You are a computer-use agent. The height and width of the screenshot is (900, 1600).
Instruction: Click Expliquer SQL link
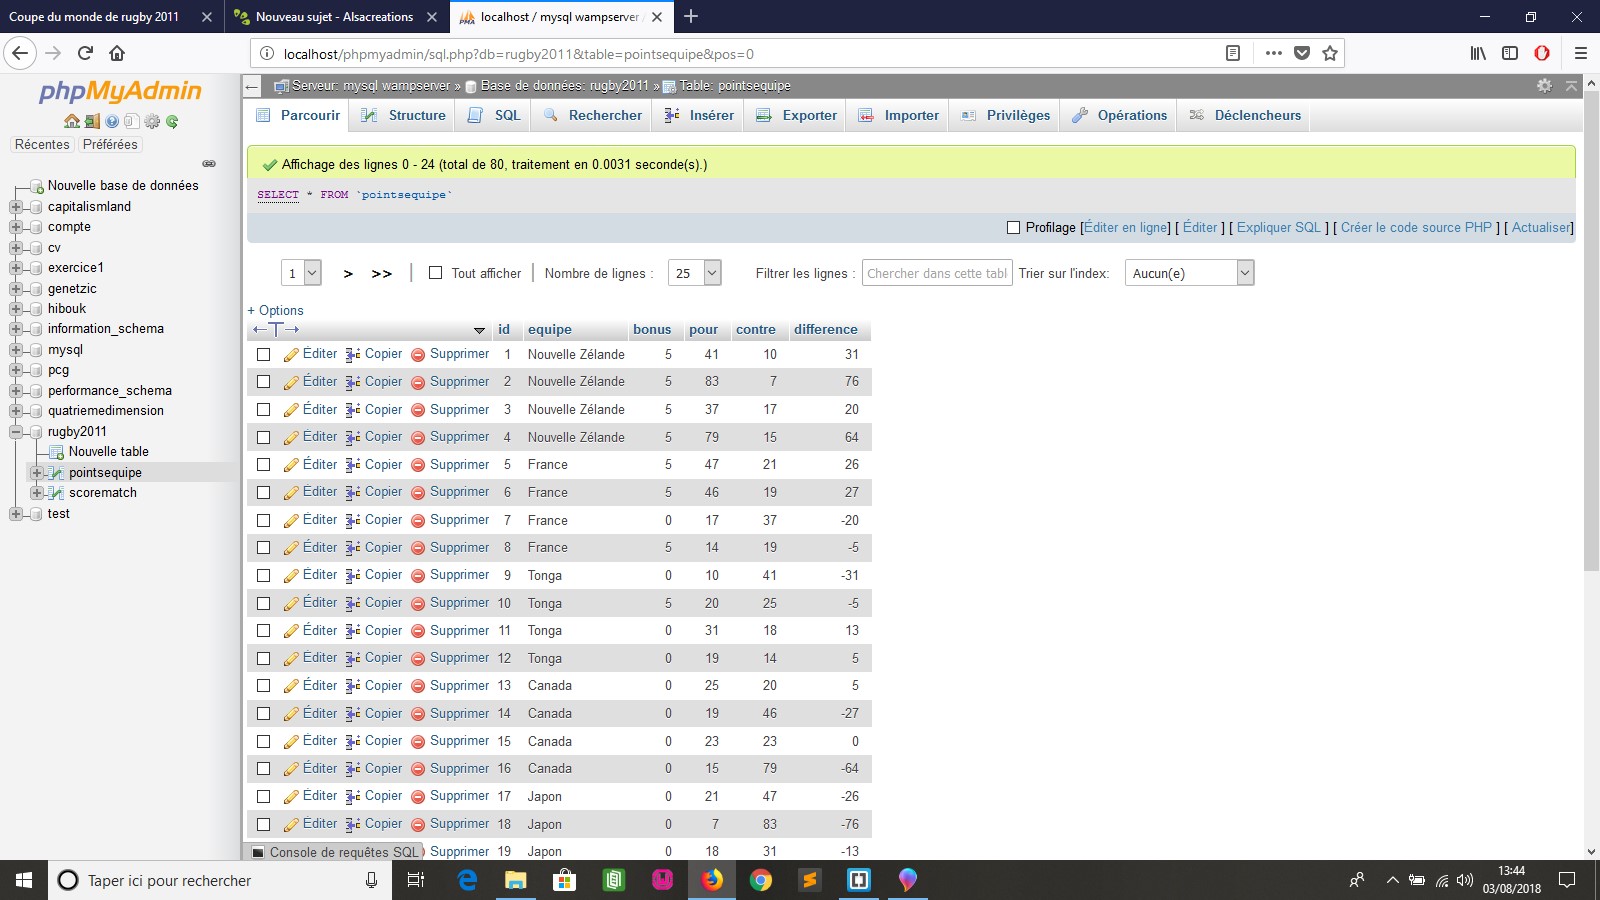(x=1279, y=228)
